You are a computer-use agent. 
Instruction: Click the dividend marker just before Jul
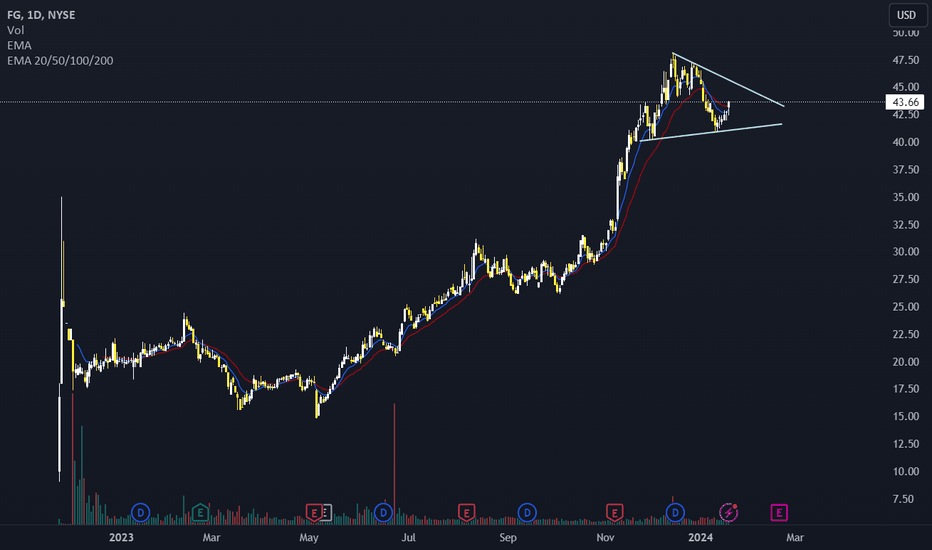383,512
